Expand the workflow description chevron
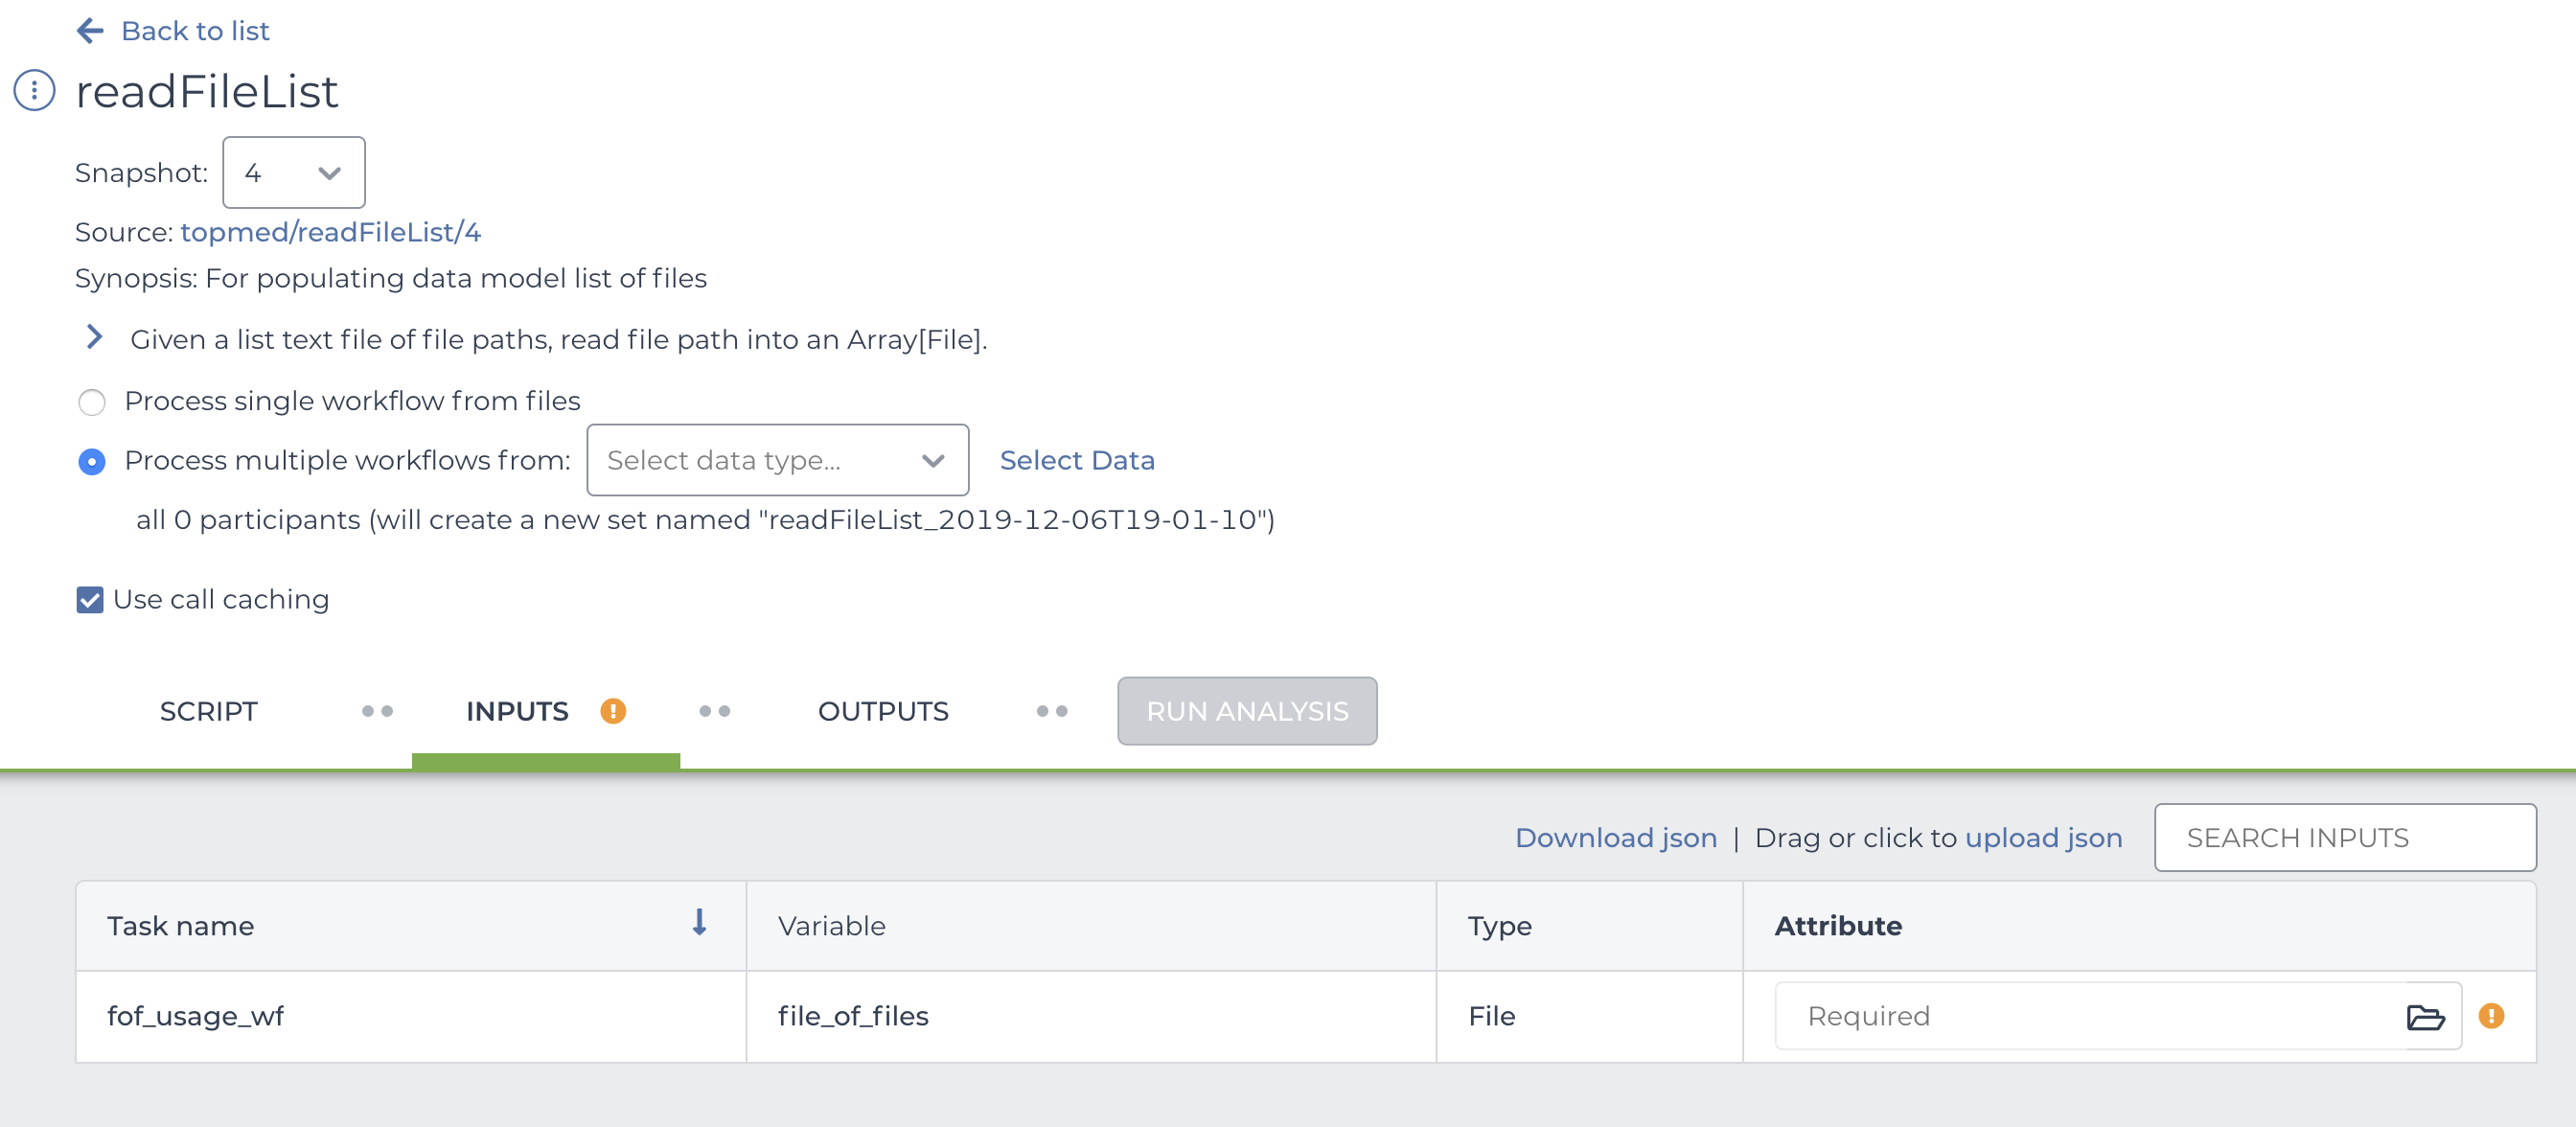 [94, 337]
